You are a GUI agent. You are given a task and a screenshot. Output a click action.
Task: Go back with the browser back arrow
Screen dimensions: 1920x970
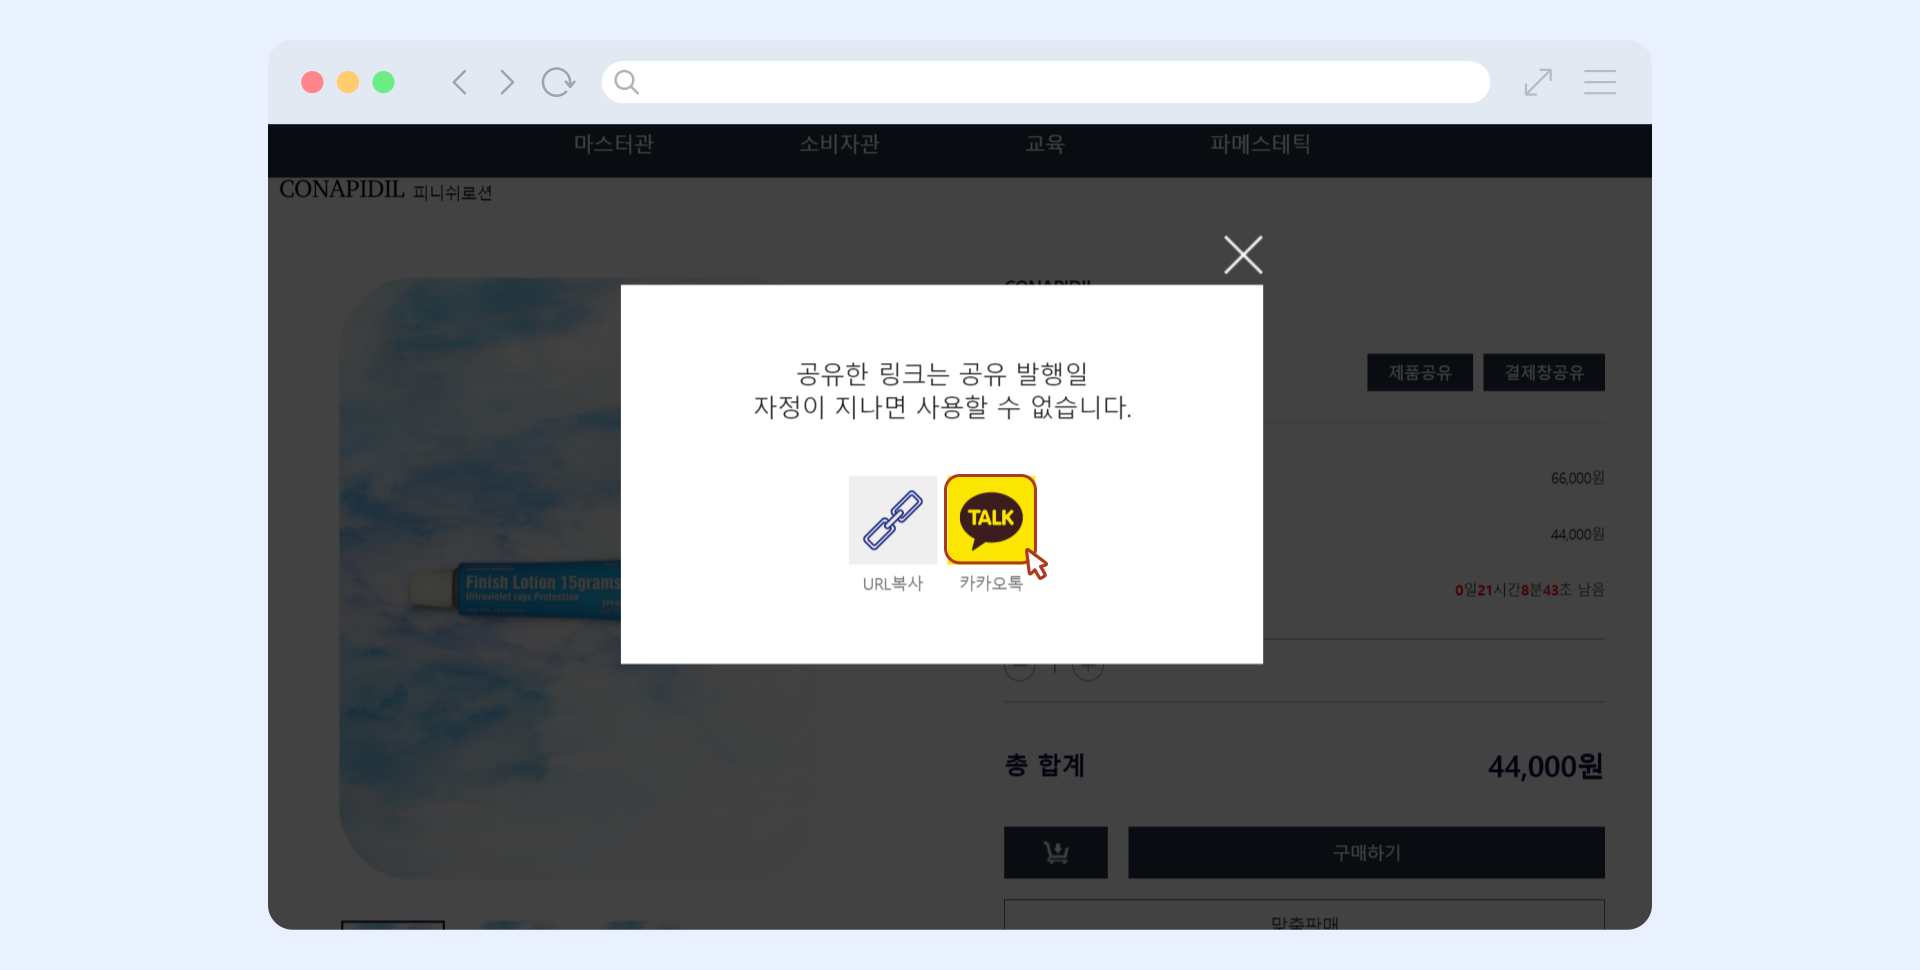point(460,82)
